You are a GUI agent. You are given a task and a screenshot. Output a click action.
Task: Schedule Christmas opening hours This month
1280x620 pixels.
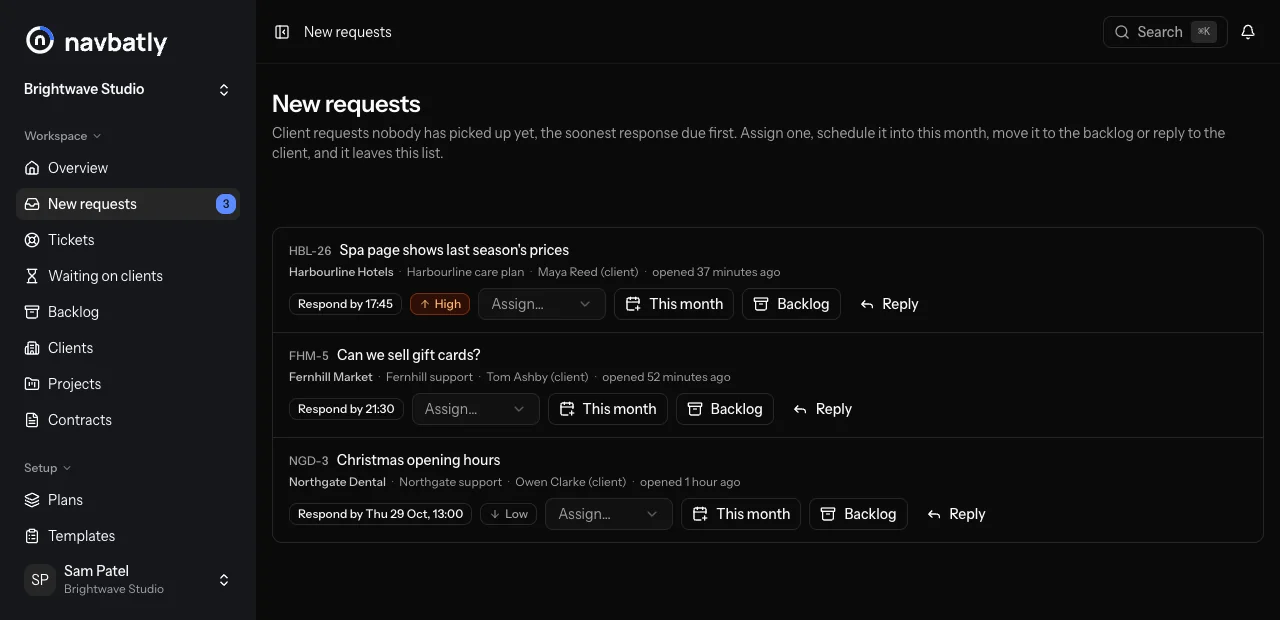click(741, 514)
